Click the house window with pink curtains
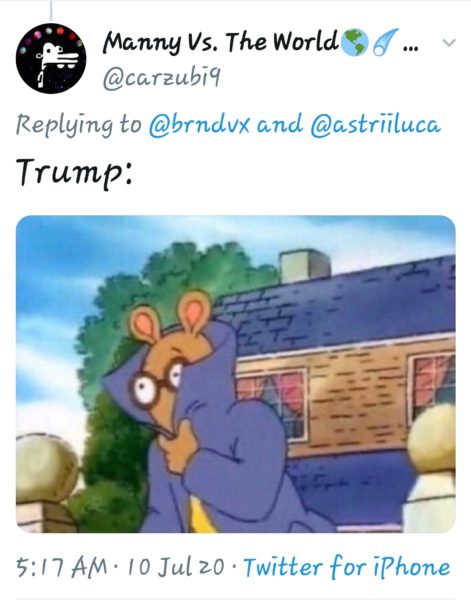Screen dimensions: 471x600 coord(274,404)
